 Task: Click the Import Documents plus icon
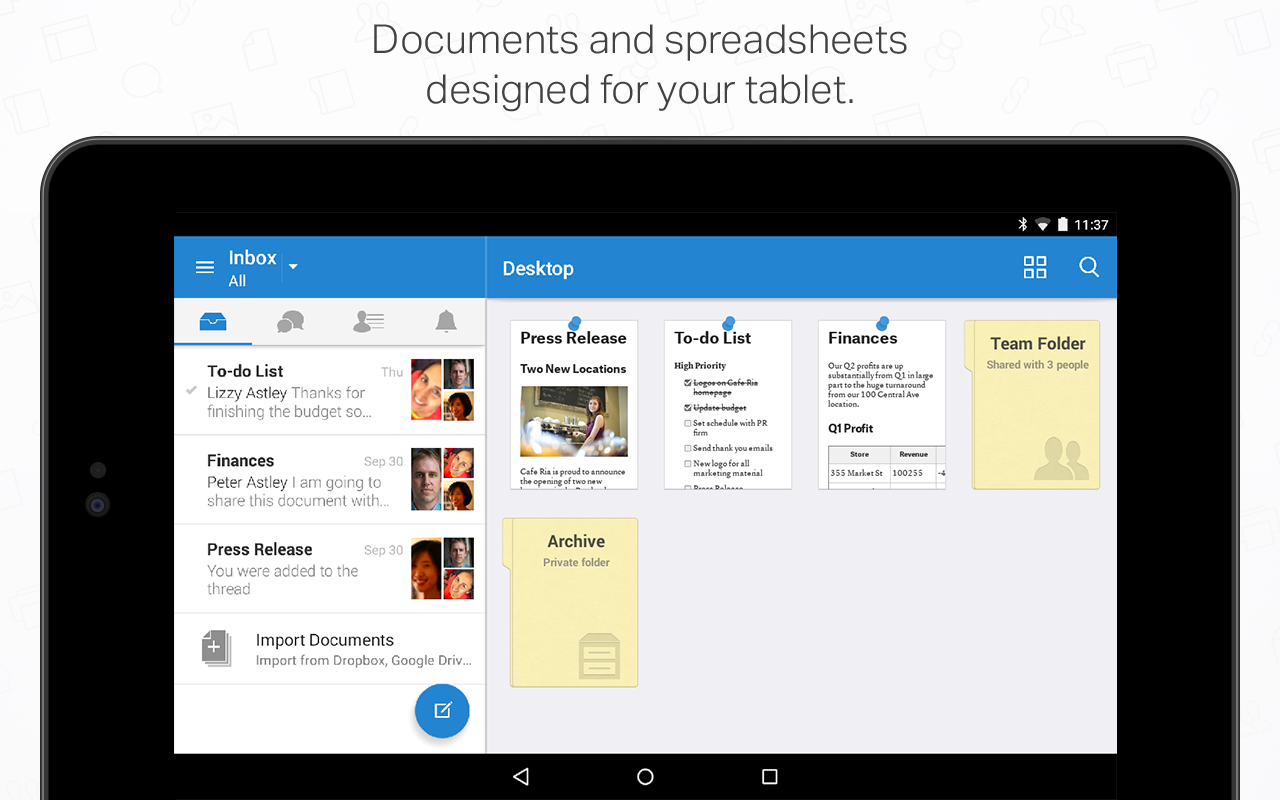216,649
